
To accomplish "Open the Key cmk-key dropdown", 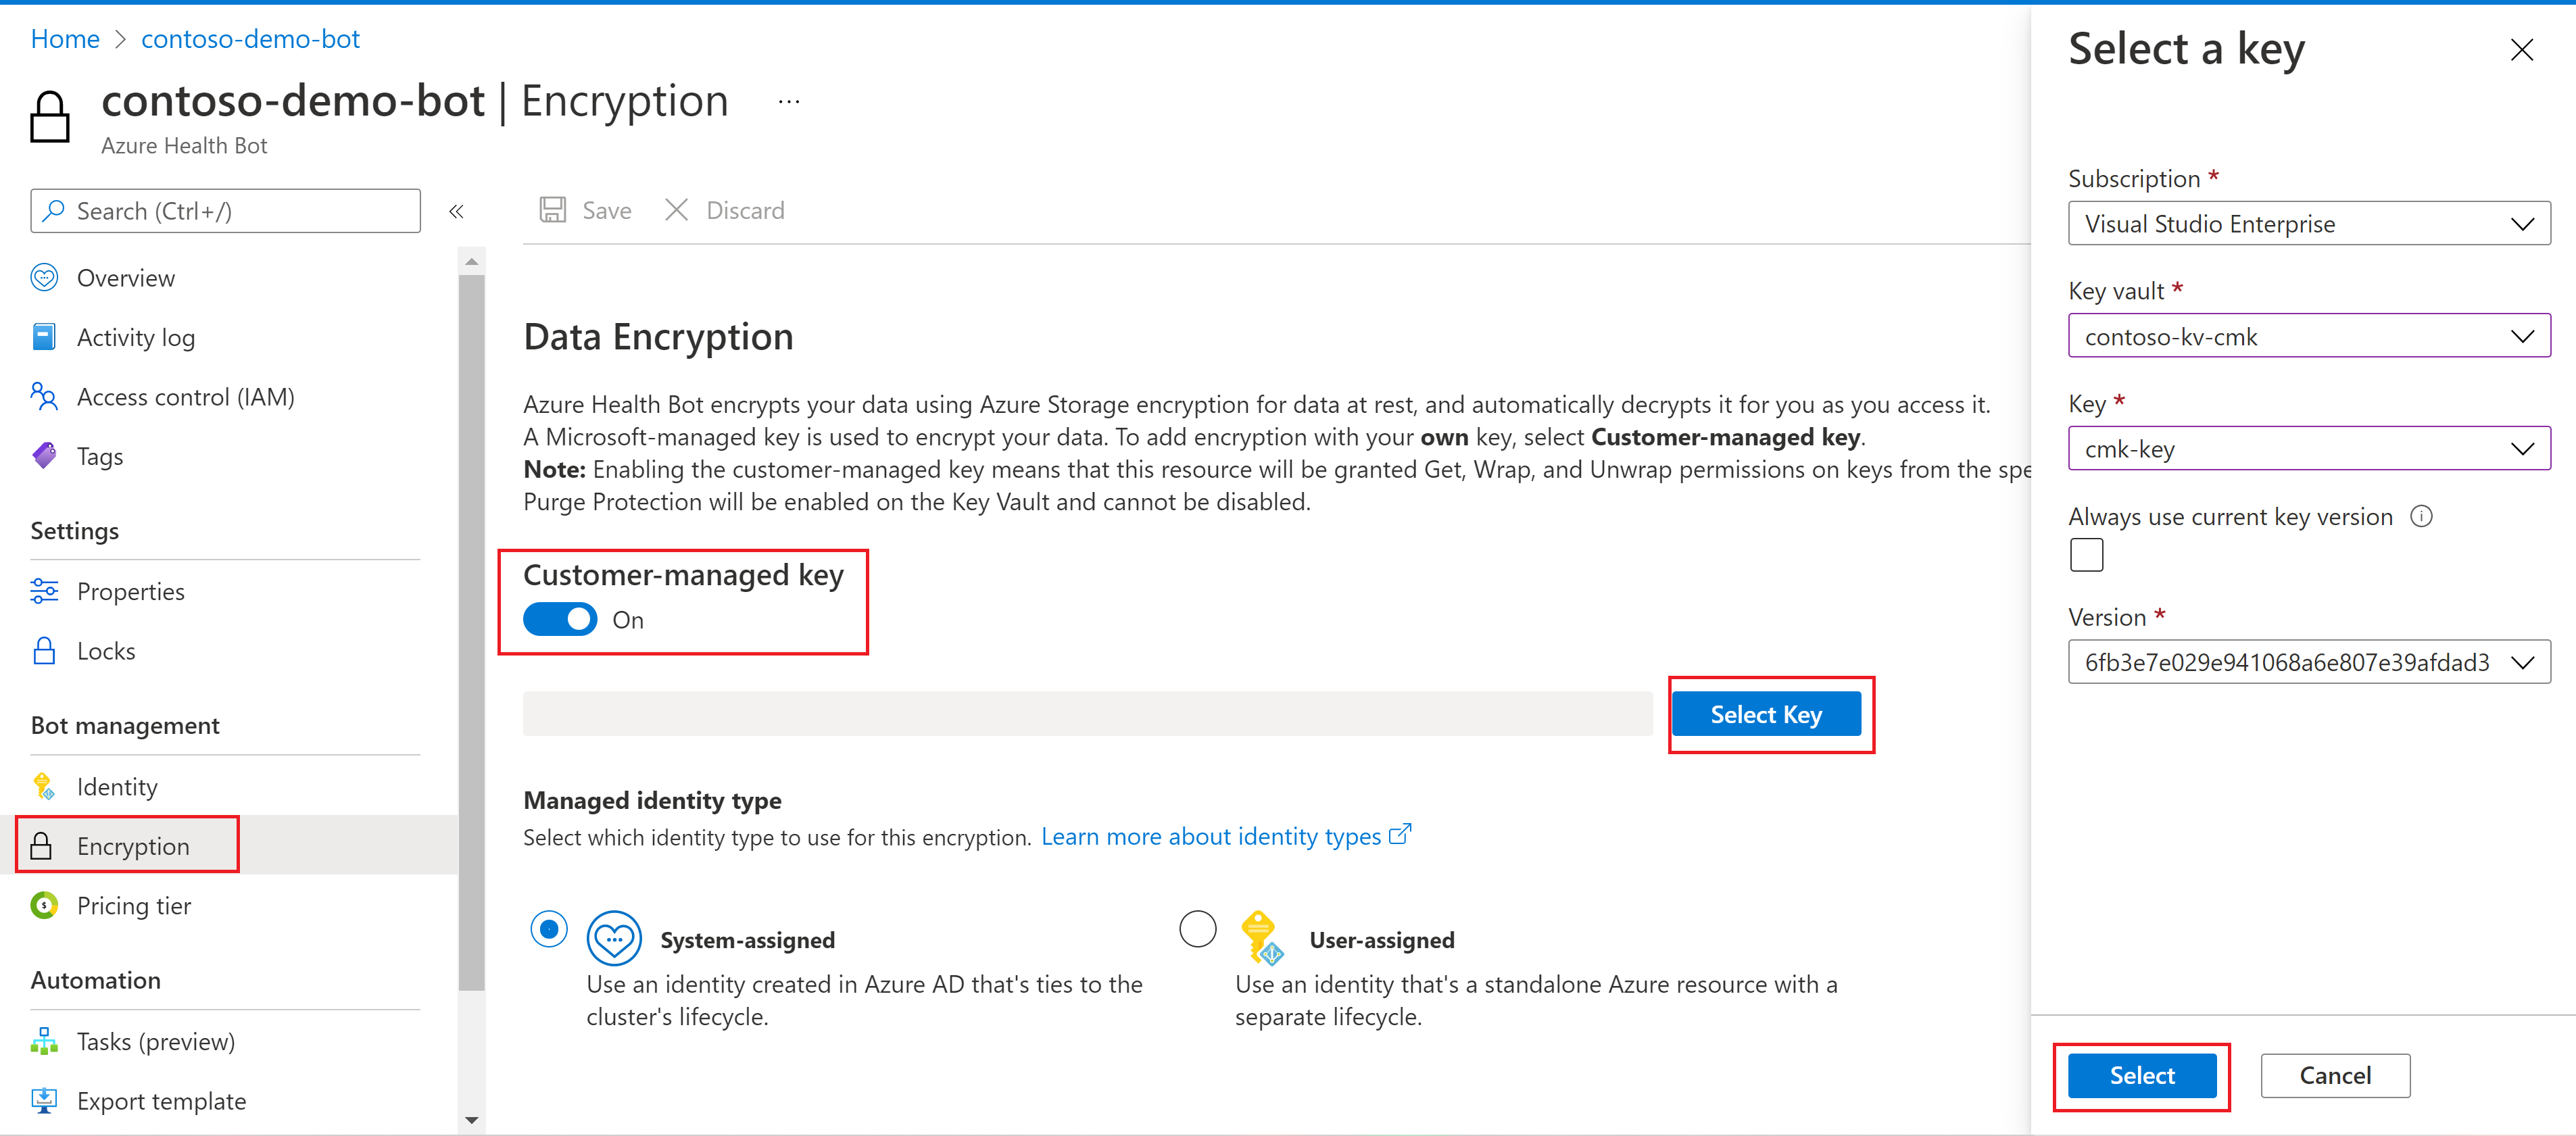I will [2308, 449].
